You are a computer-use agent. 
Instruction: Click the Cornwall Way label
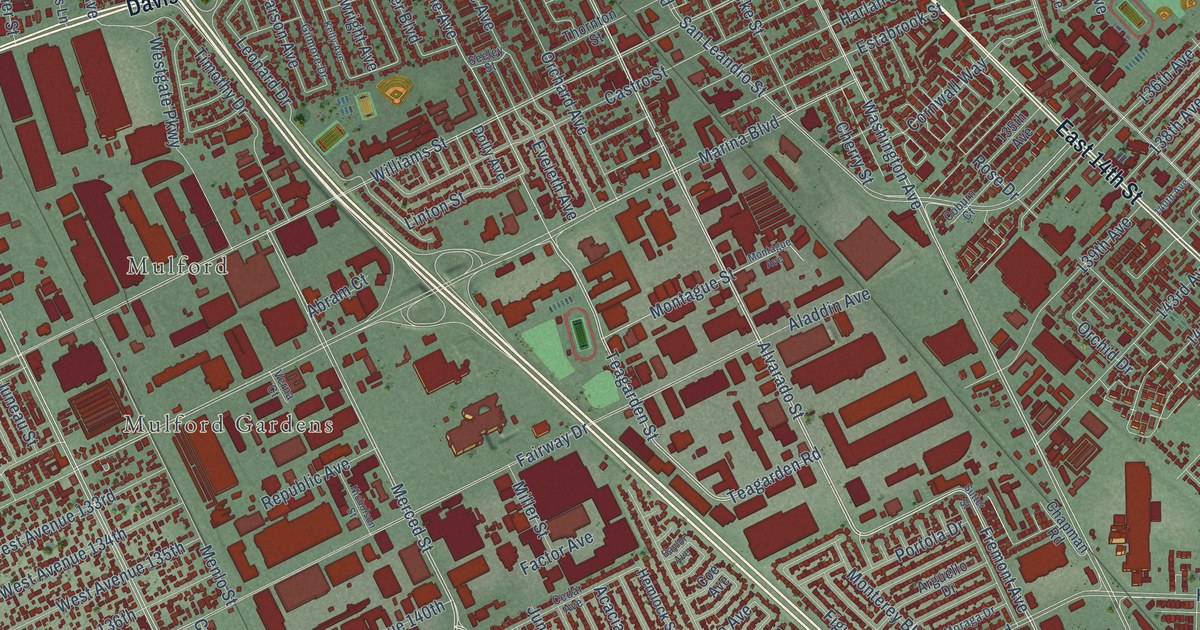point(948,95)
